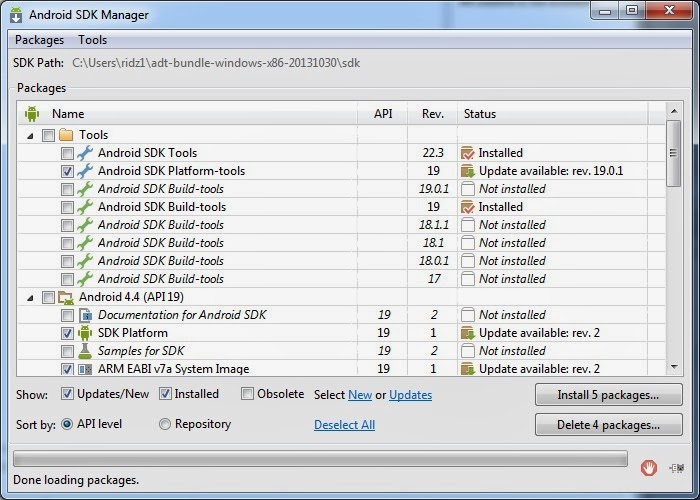
Task: Click the packages list scrollbar thumb
Action: pyautogui.click(x=674, y=153)
